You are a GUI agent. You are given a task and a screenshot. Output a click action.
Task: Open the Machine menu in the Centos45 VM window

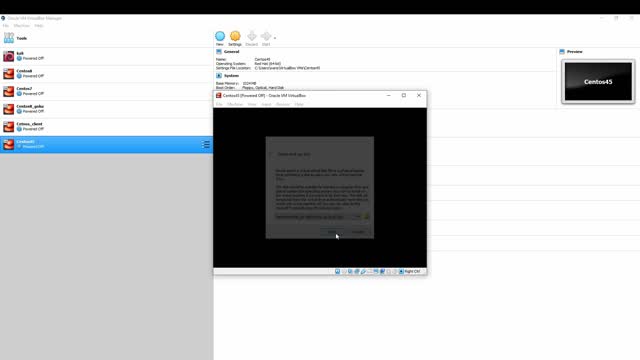point(235,104)
